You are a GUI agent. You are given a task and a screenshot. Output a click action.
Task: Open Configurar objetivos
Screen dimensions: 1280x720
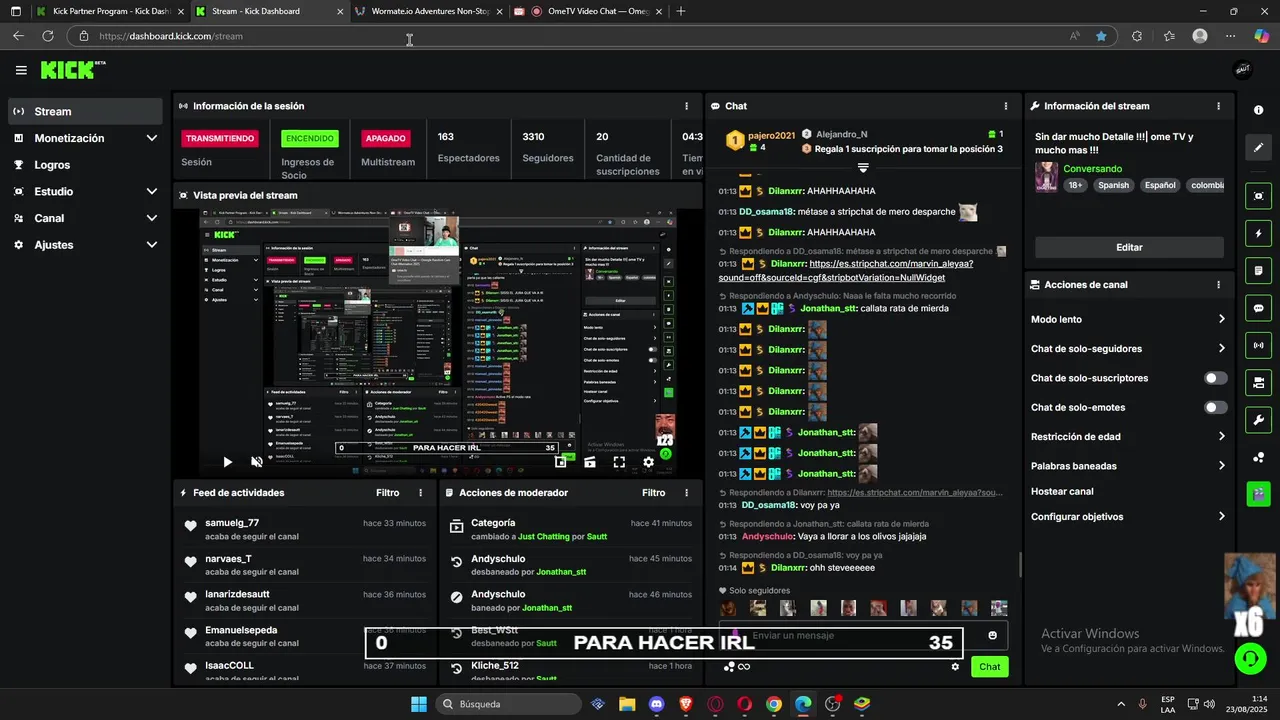1128,517
